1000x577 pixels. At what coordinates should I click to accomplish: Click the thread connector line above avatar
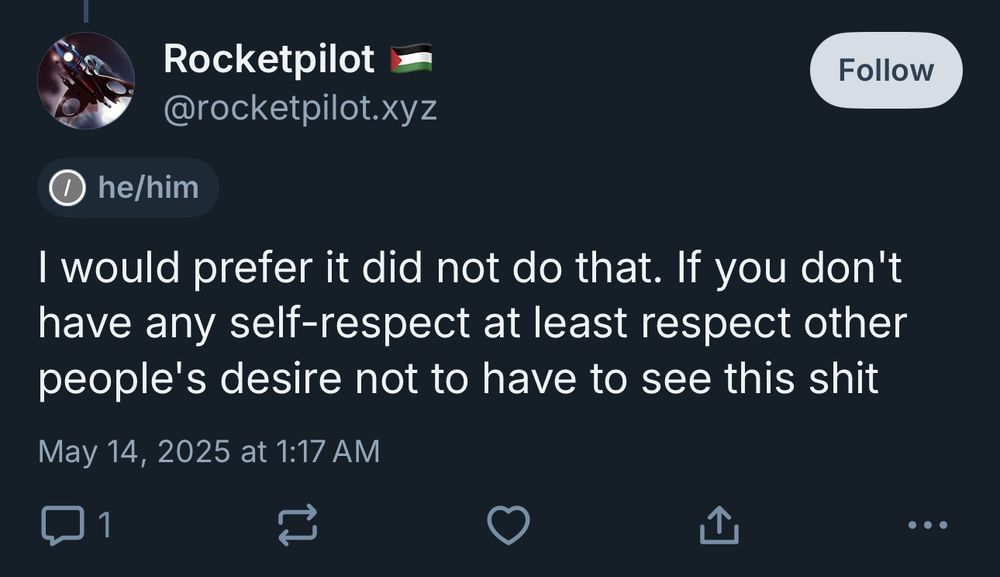click(x=86, y=11)
